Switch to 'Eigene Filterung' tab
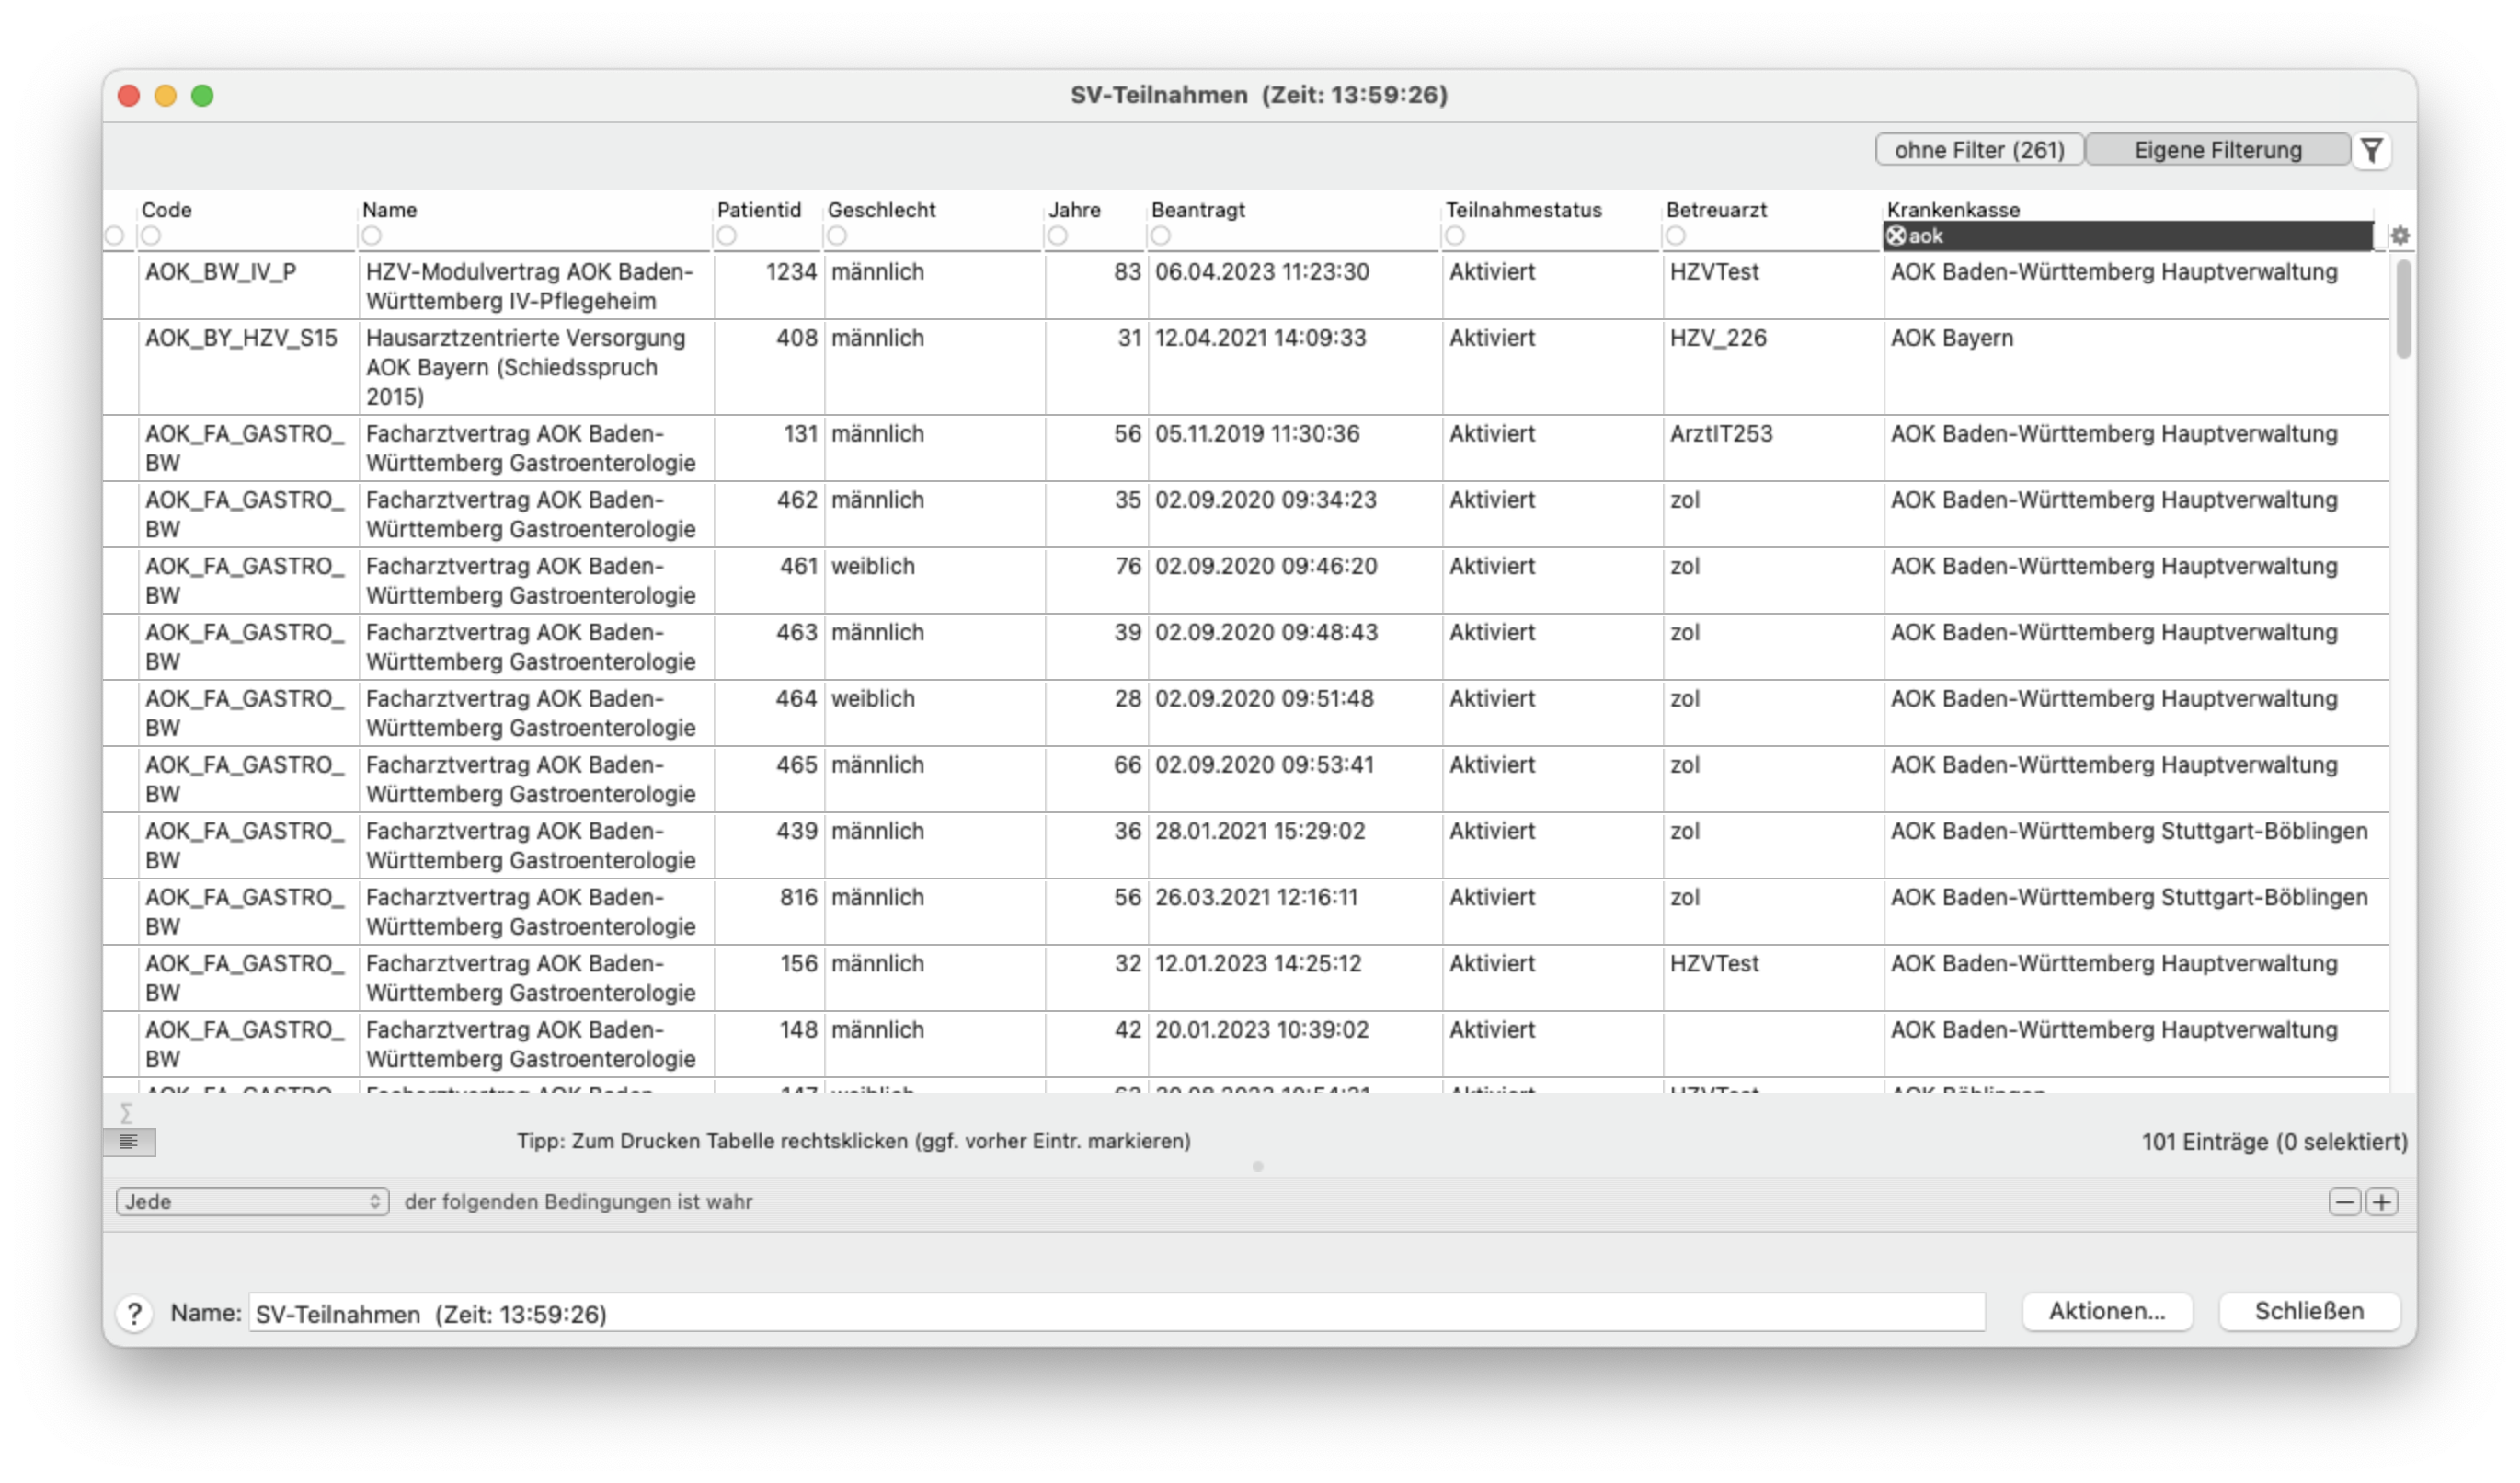Image resolution: width=2520 pixels, height=1483 pixels. pos(2217,150)
